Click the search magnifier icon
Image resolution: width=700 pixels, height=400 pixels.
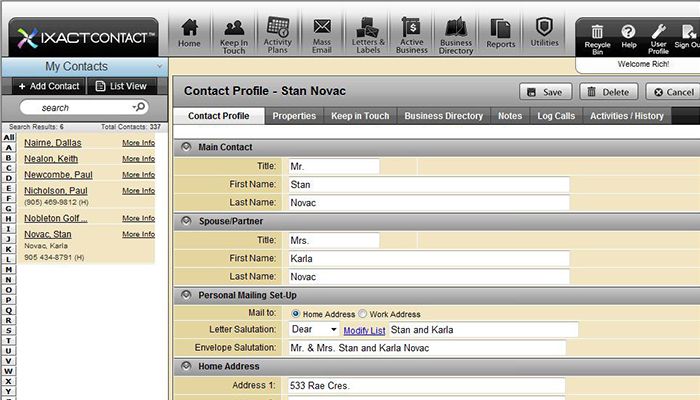click(x=141, y=107)
